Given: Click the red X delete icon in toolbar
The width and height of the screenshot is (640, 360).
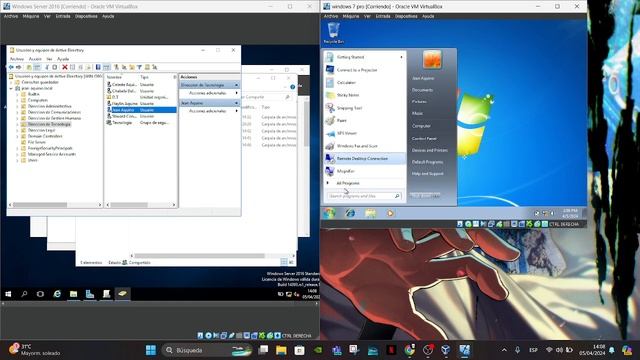Looking at the screenshot, I should (64, 67).
